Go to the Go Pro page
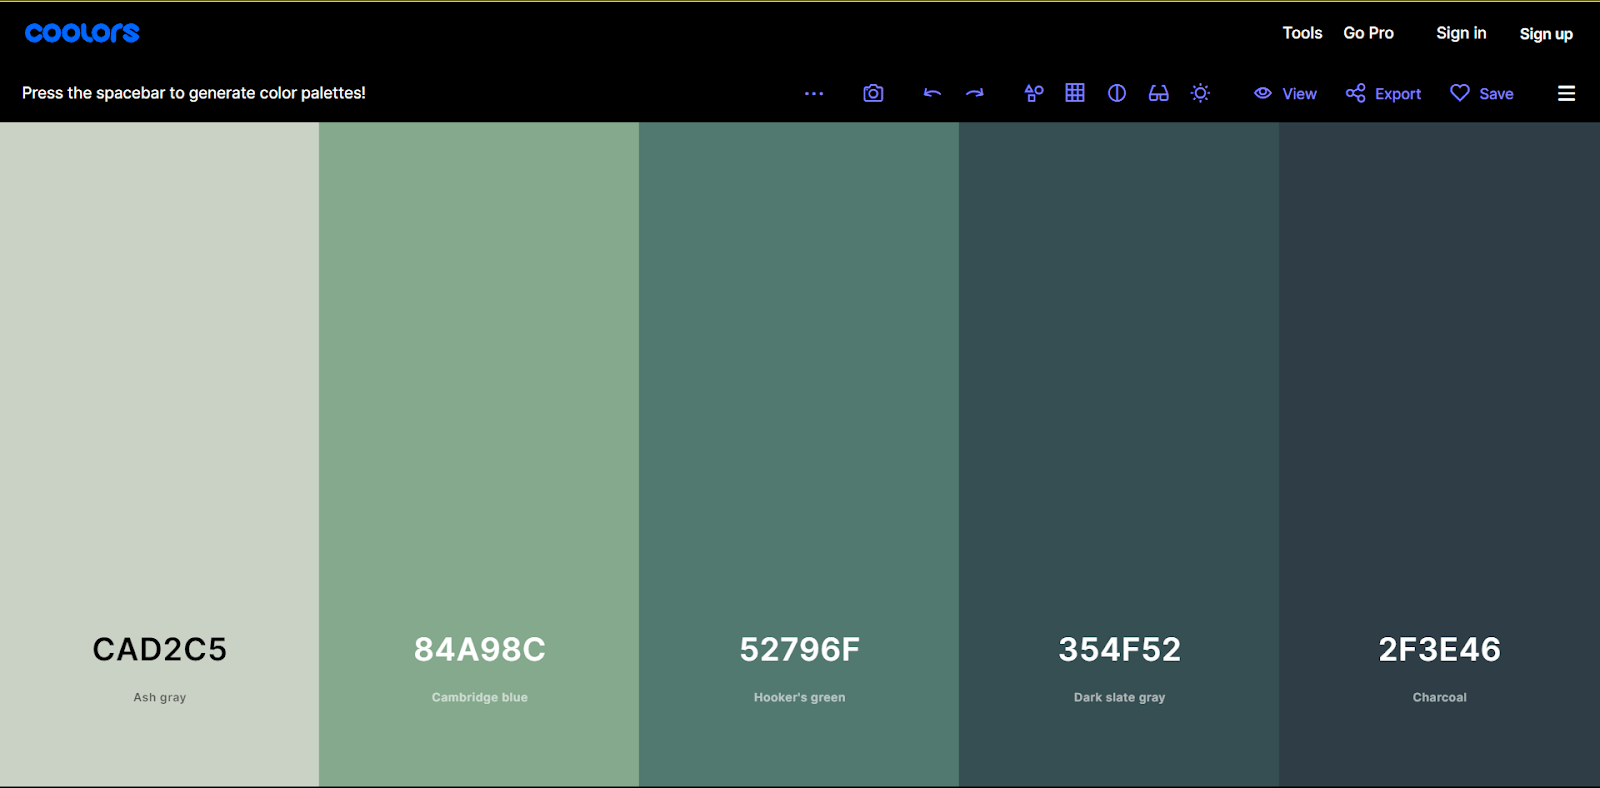 click(1368, 33)
